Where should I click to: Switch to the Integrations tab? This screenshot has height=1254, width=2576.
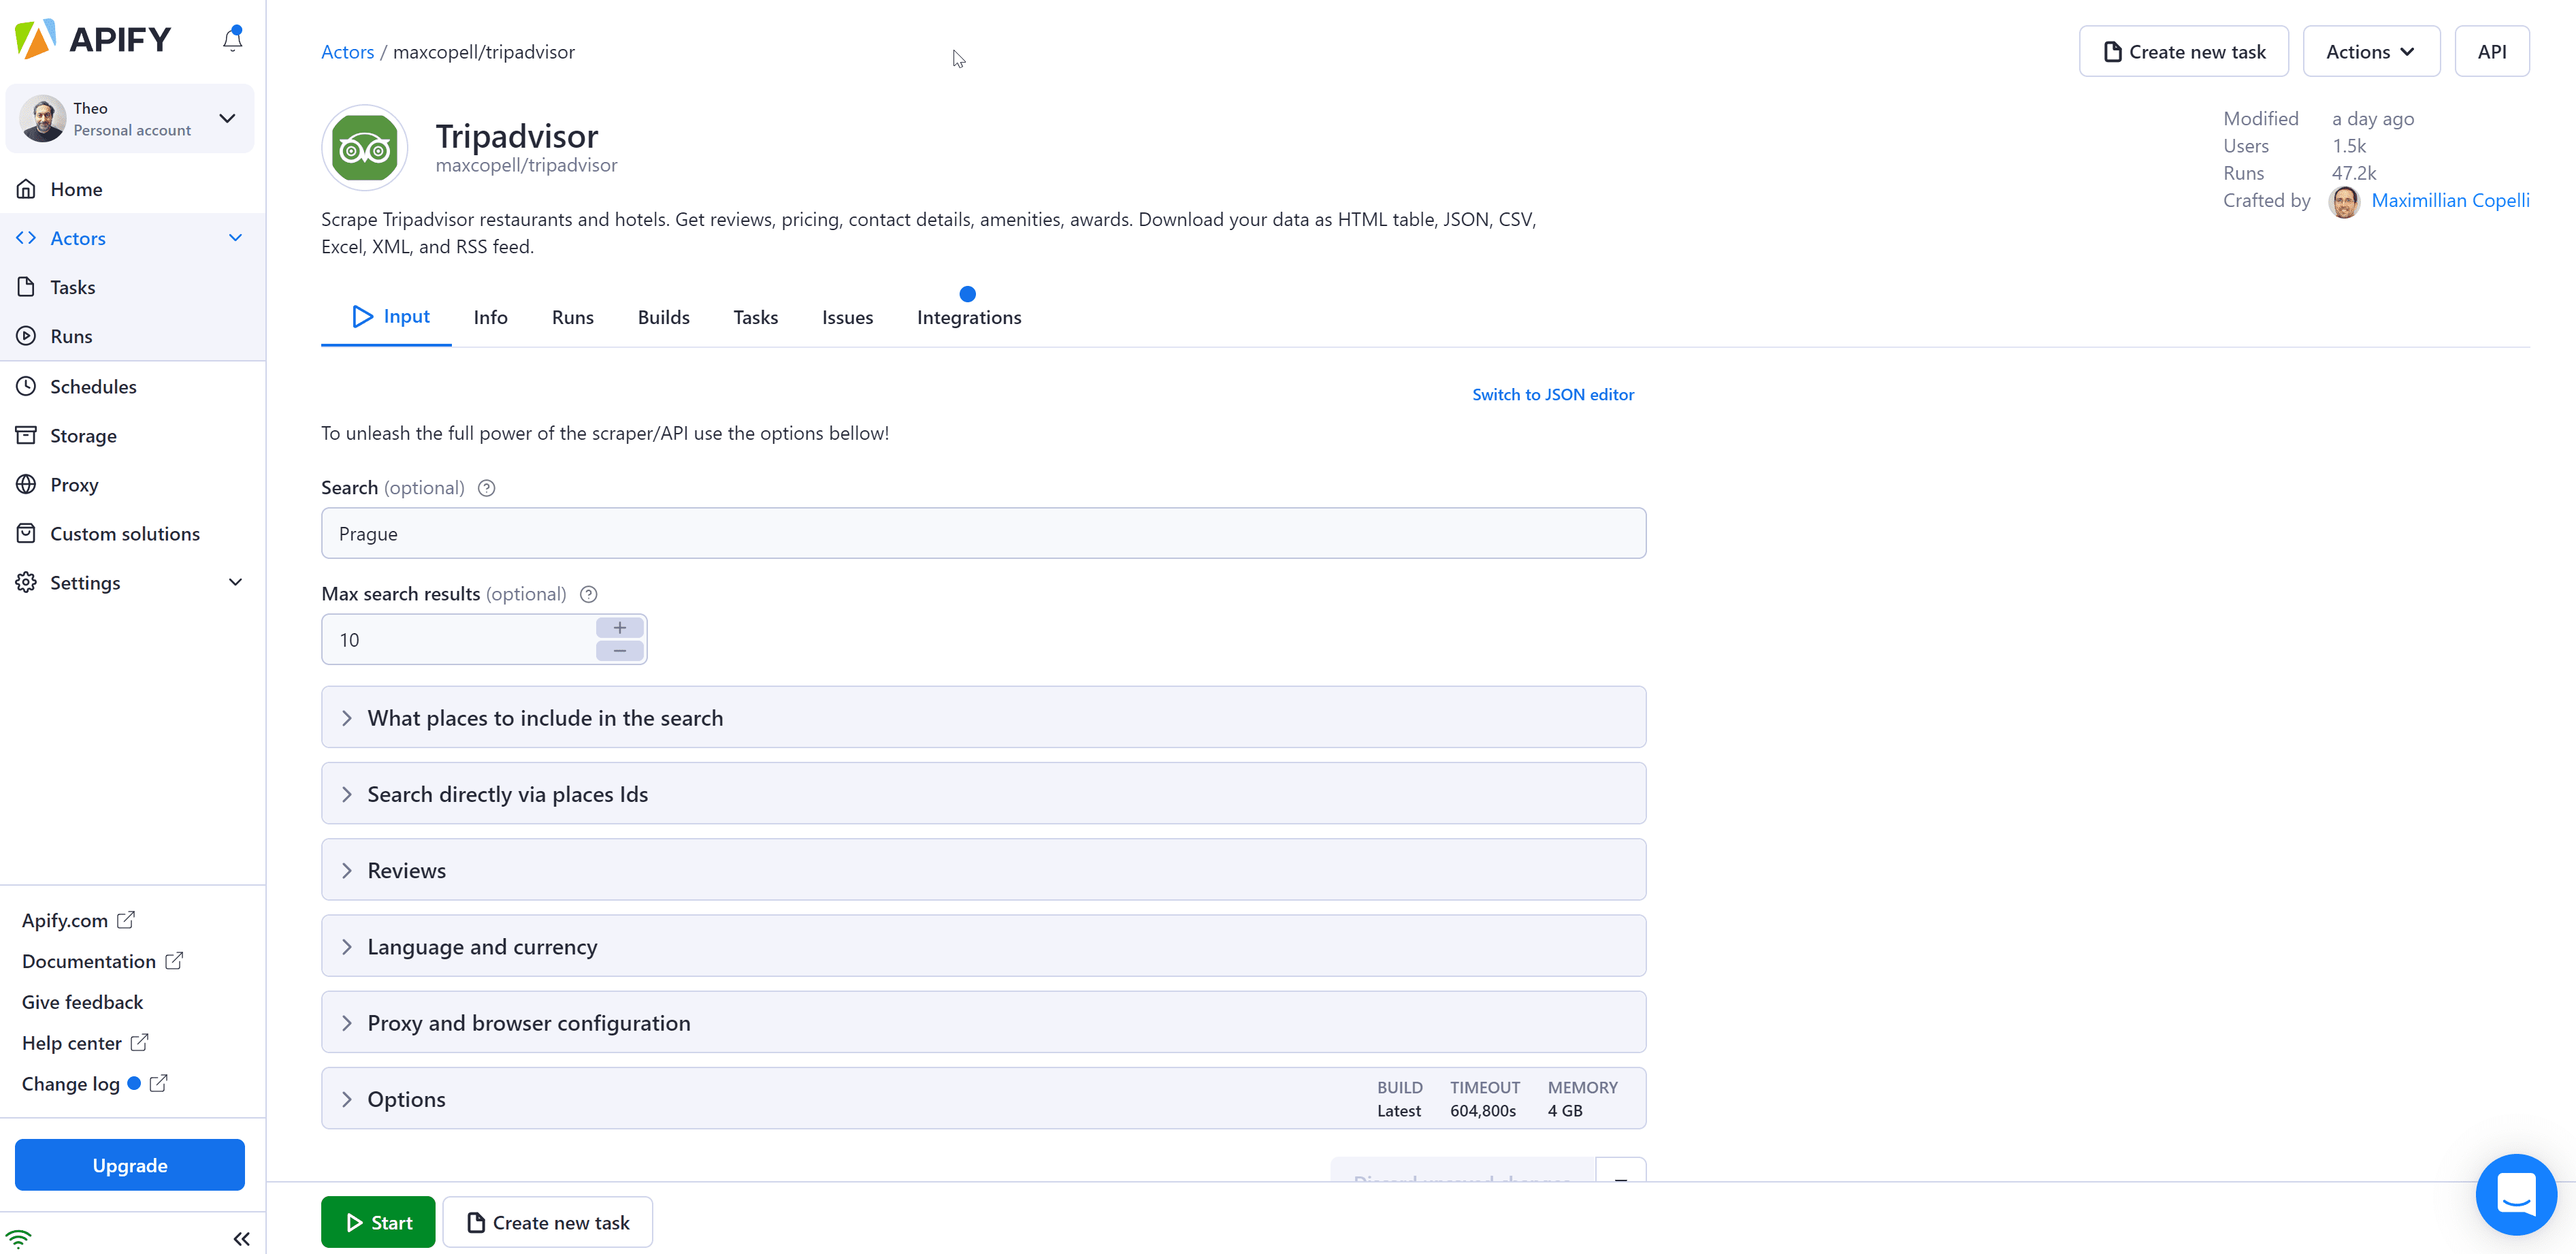click(x=969, y=317)
